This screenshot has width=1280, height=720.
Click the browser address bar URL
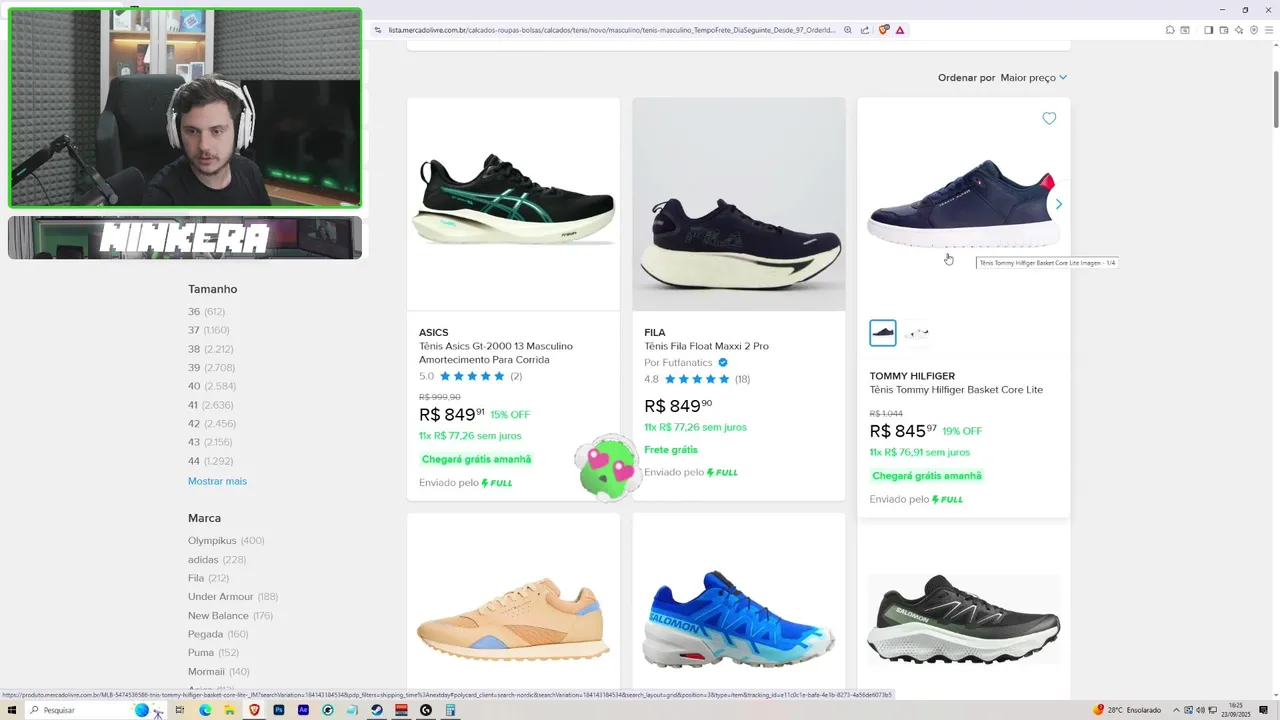tap(611, 30)
